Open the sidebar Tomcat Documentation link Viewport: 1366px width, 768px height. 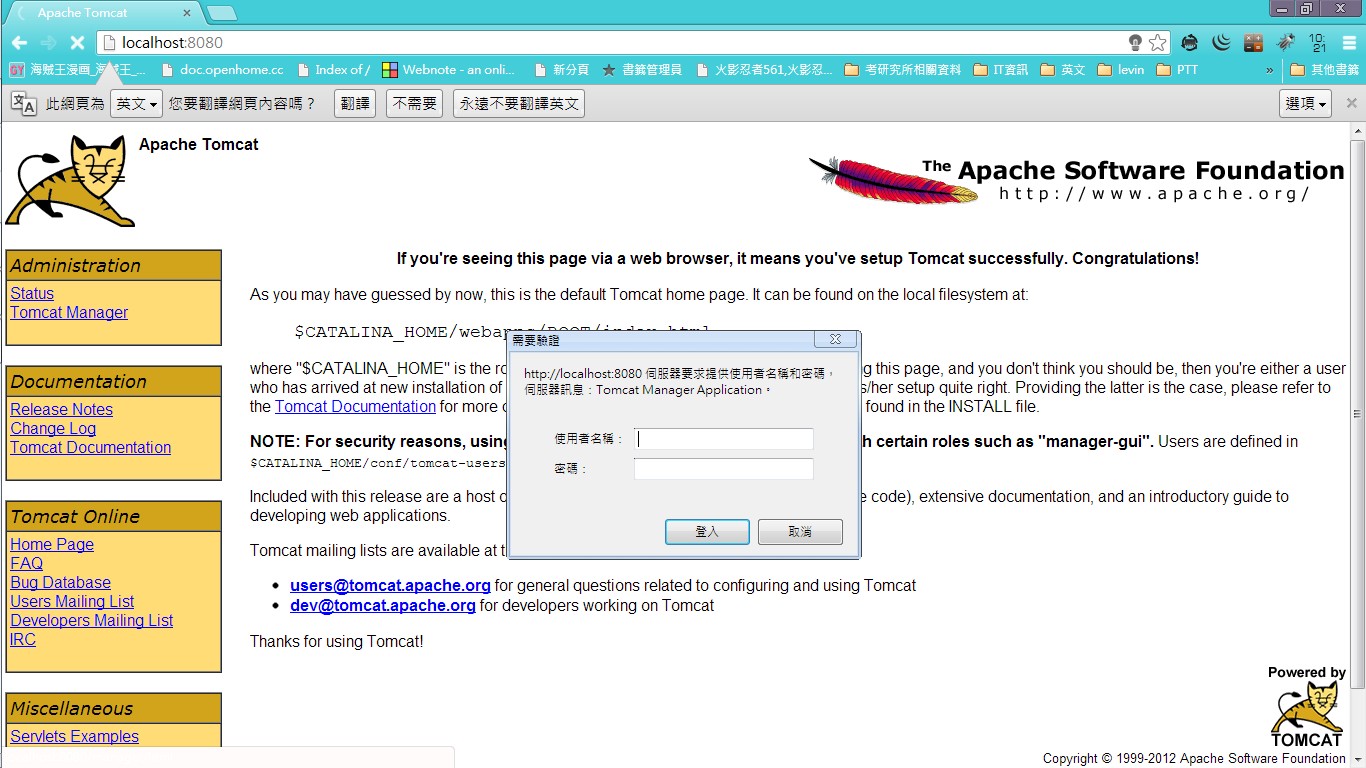90,447
